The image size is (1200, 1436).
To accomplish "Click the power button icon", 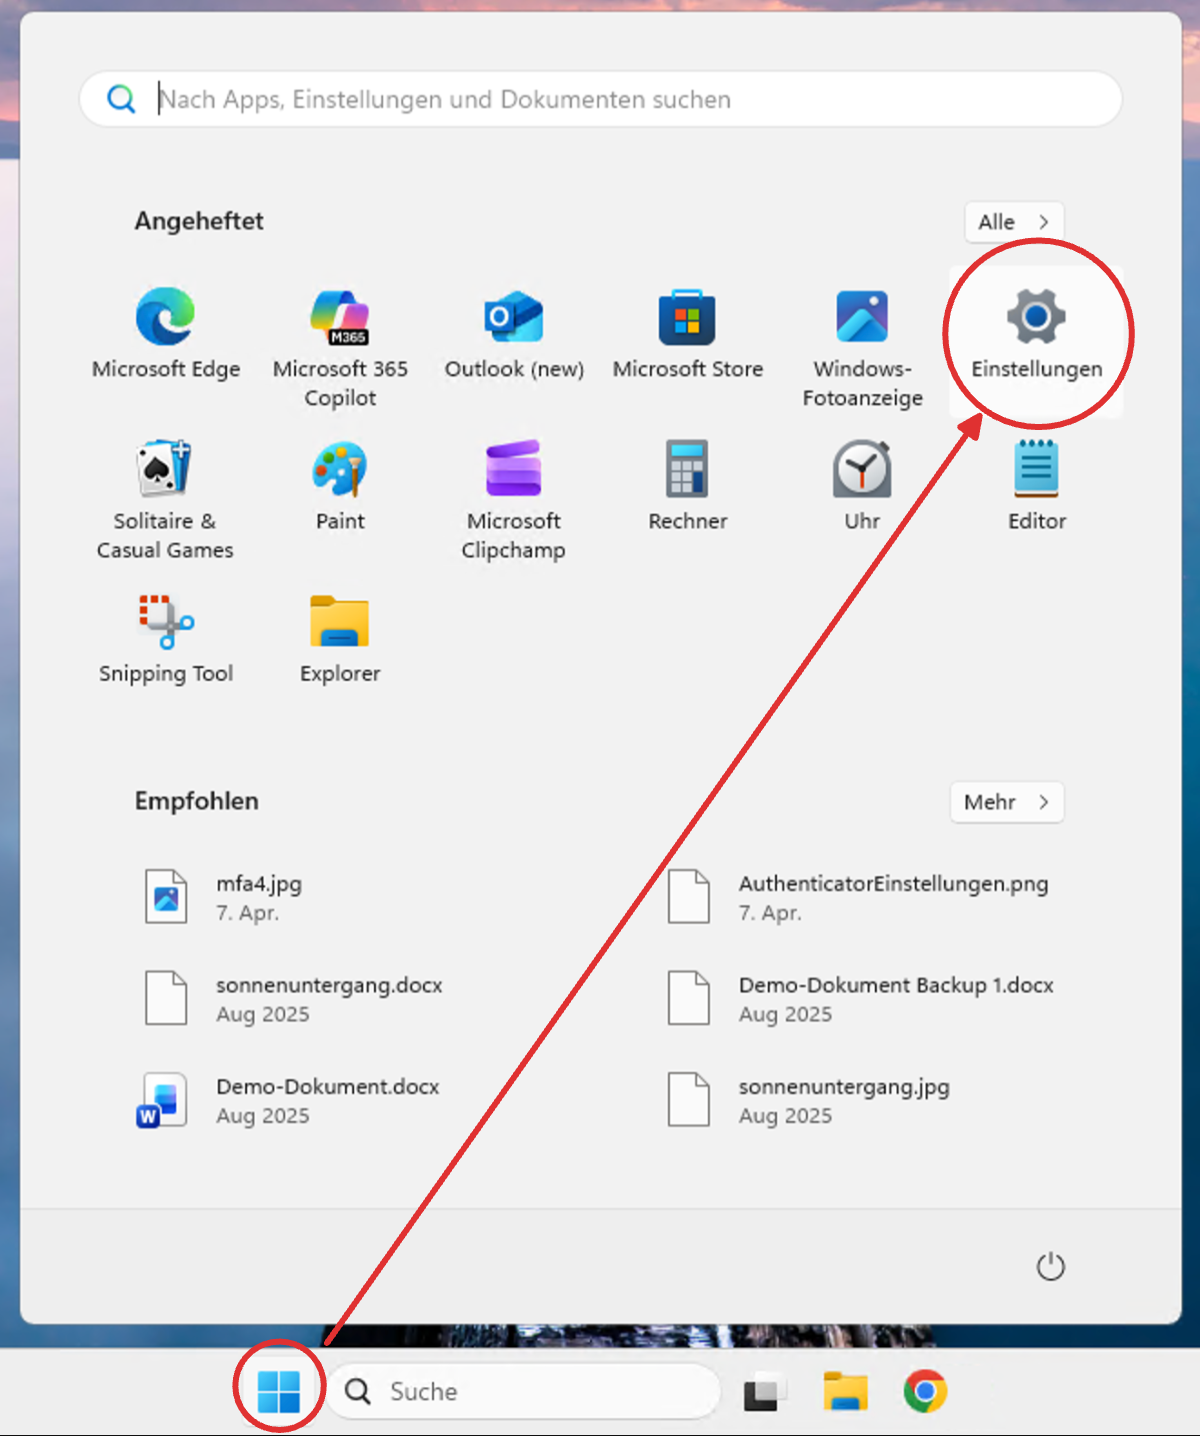I will (x=1050, y=1267).
